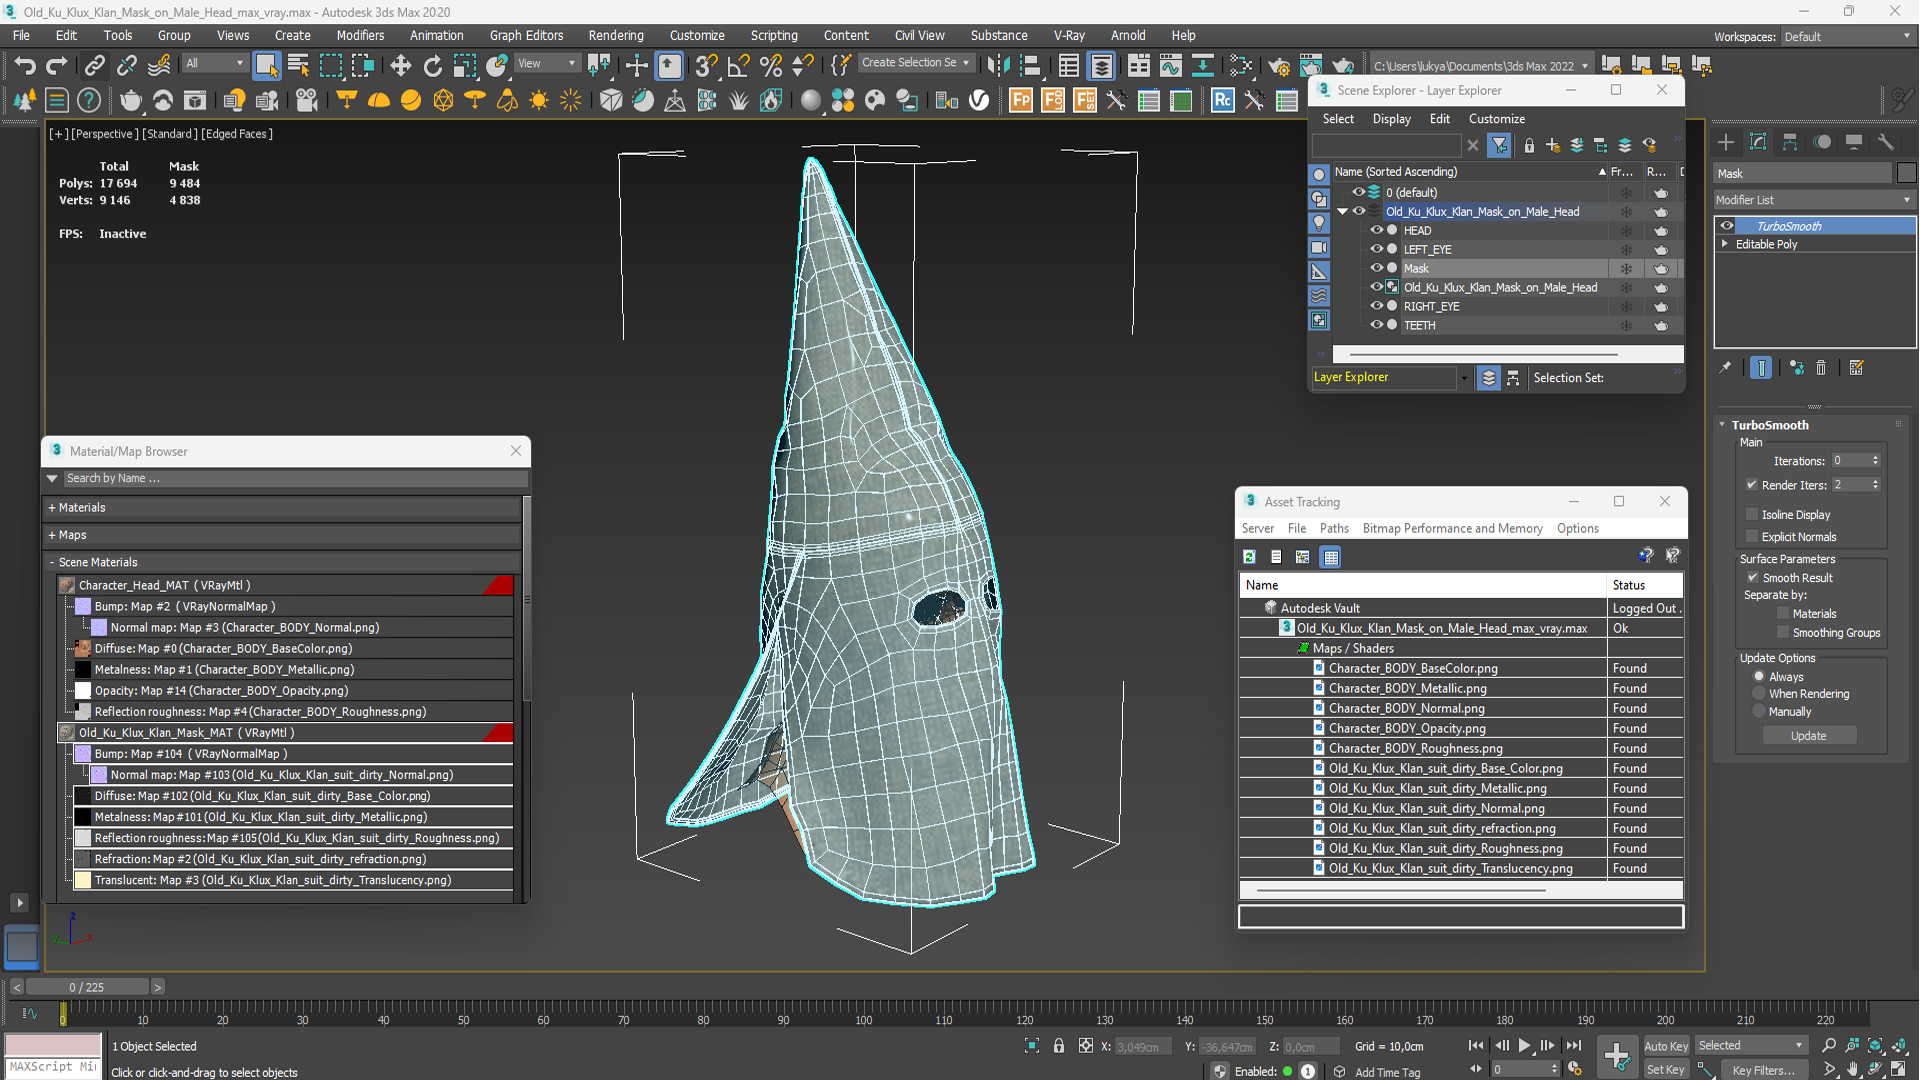
Task: Open the Modifier List dropdown
Action: 1814,200
